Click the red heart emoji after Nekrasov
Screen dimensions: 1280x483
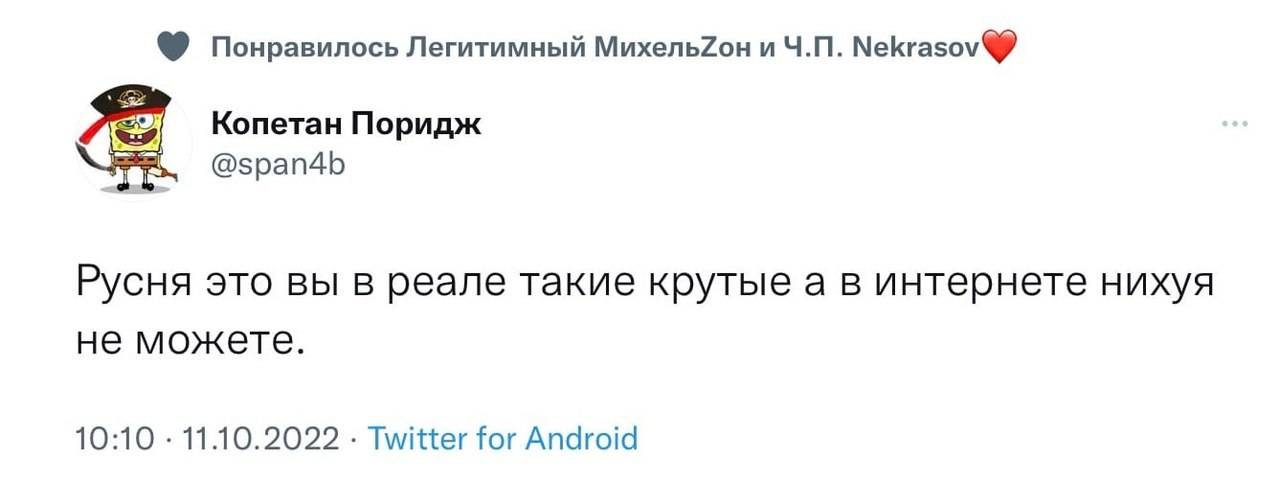[x=1000, y=47]
